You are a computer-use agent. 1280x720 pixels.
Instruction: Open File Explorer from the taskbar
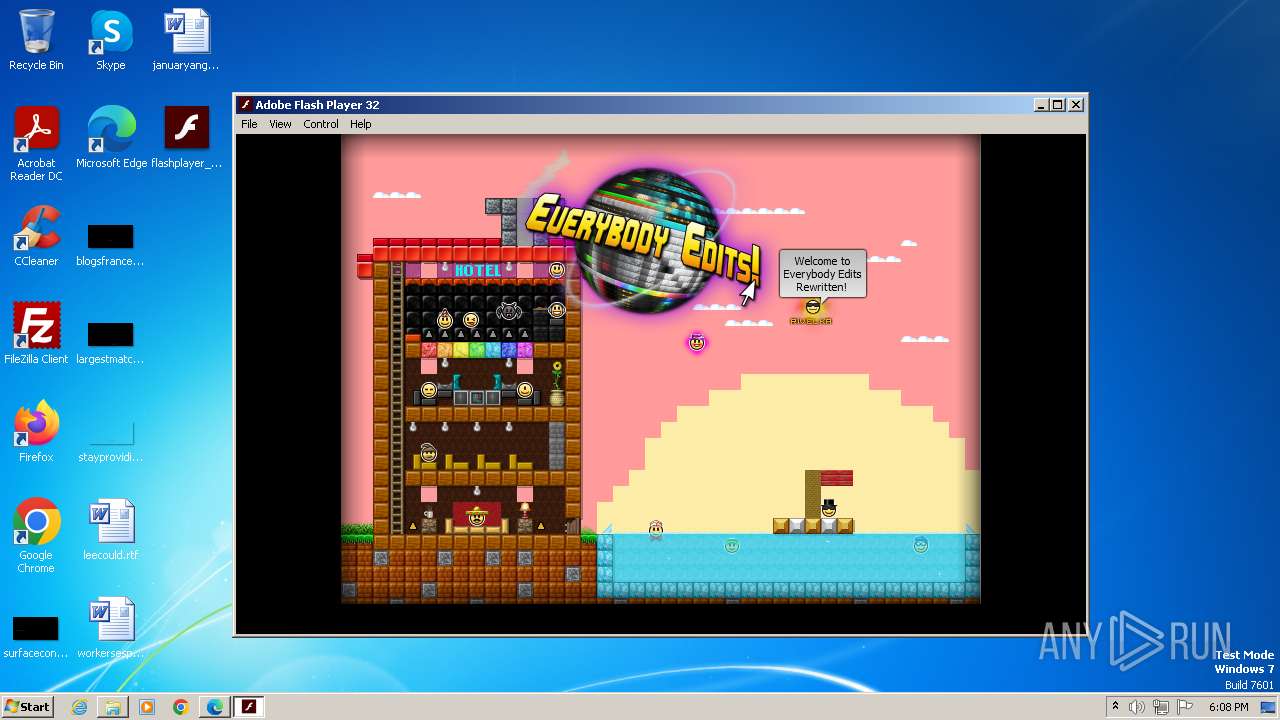pyautogui.click(x=113, y=707)
